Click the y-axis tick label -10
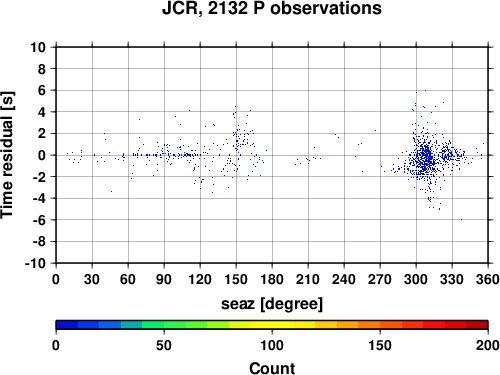The width and height of the screenshot is (500, 375). click(x=35, y=263)
